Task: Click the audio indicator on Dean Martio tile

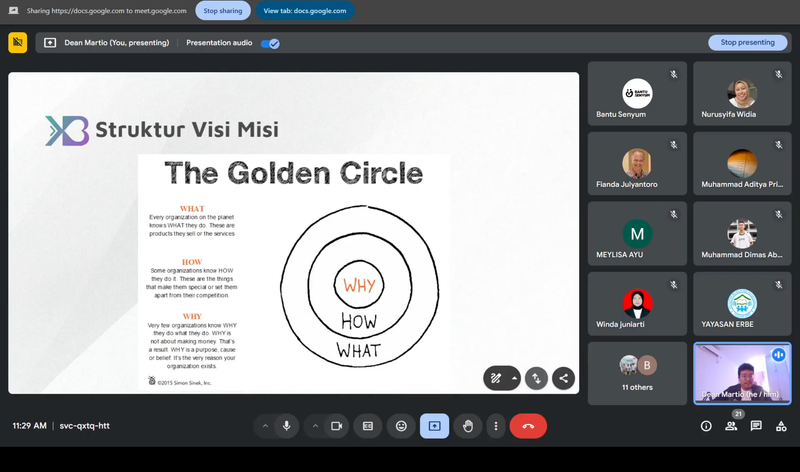Action: pyautogui.click(x=779, y=354)
